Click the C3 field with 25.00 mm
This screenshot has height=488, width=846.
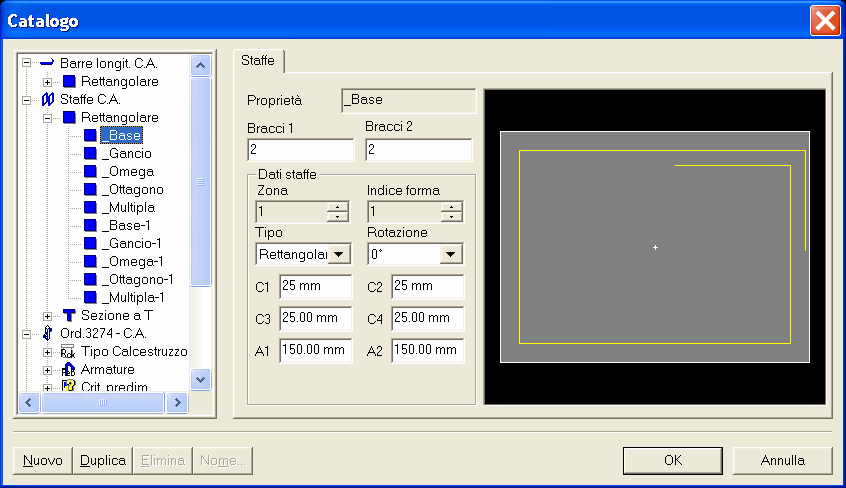[x=316, y=318]
